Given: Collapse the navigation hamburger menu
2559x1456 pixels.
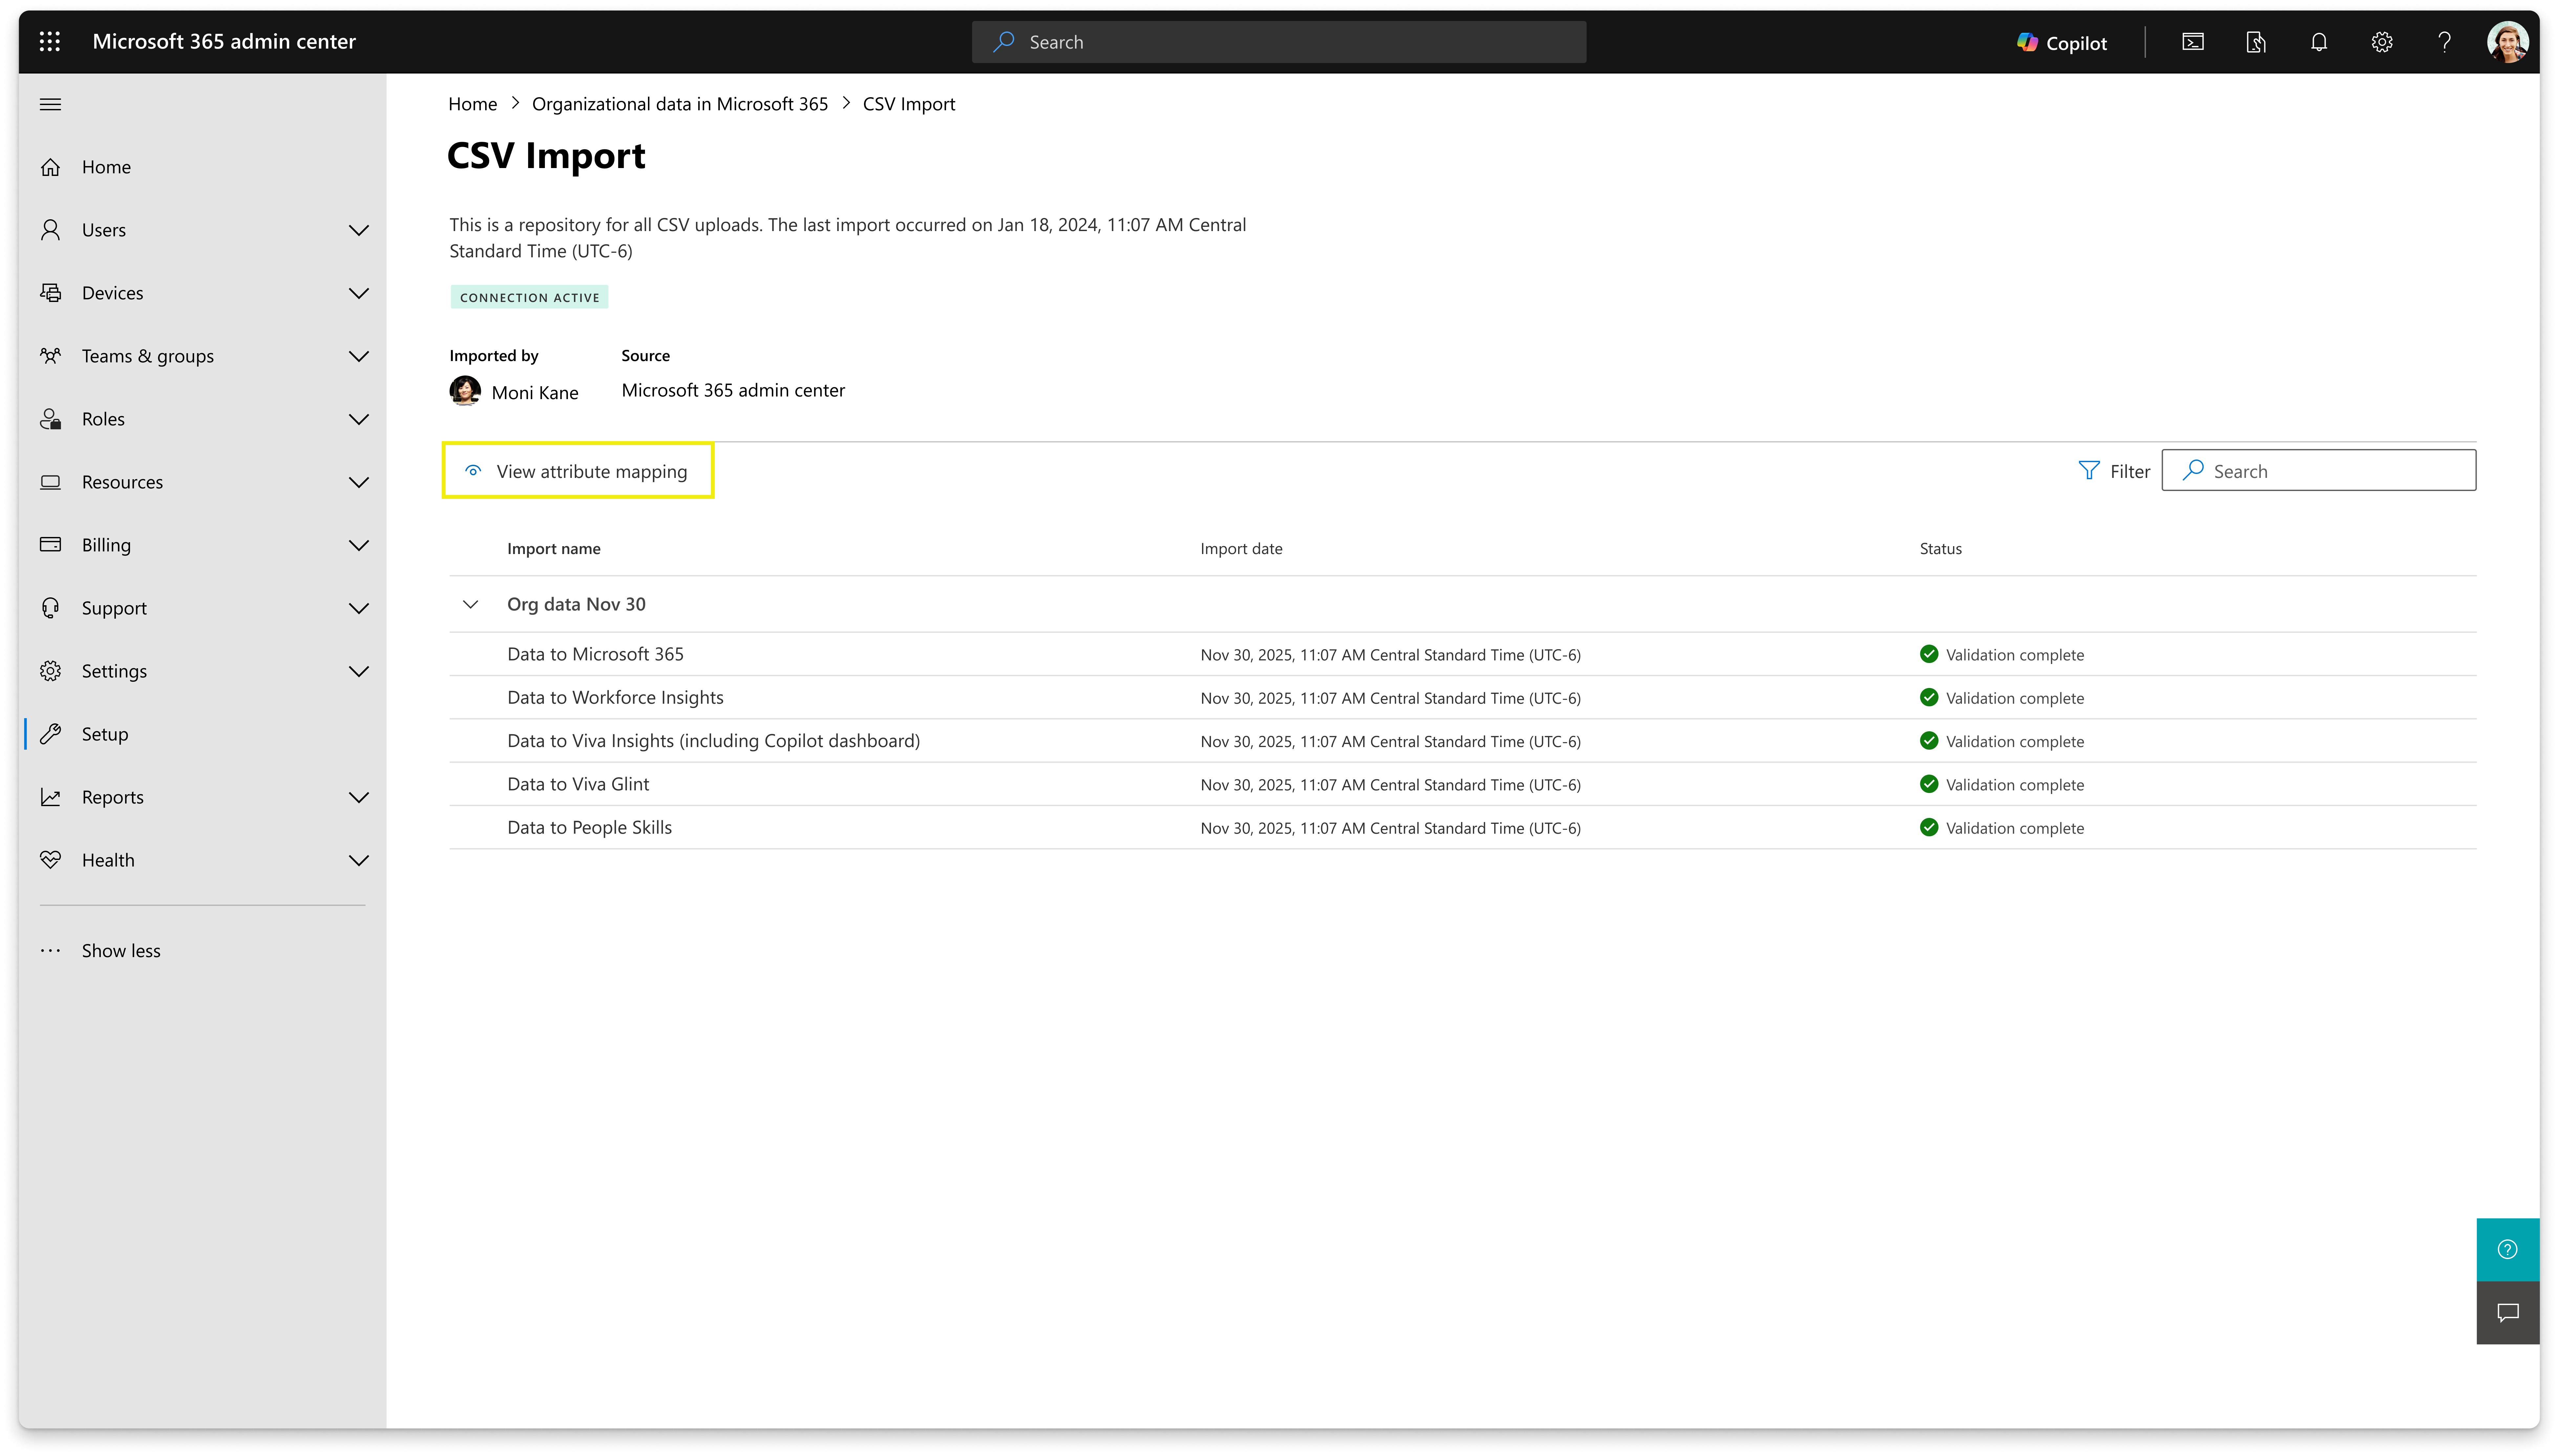Looking at the screenshot, I should [x=50, y=104].
